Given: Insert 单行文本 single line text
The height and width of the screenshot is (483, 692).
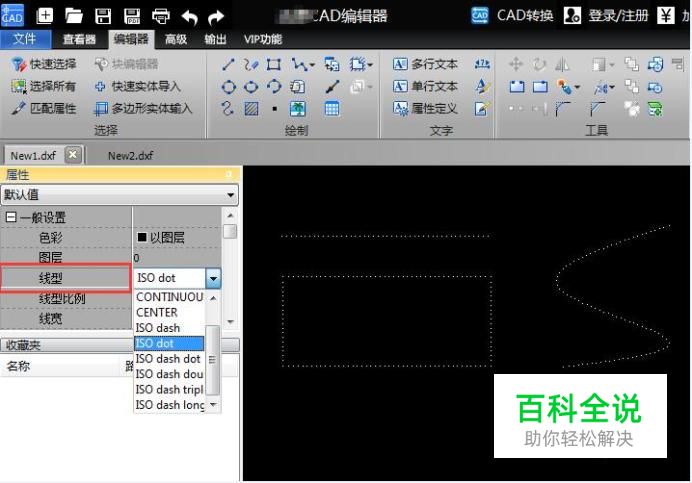Looking at the screenshot, I should click(425, 87).
